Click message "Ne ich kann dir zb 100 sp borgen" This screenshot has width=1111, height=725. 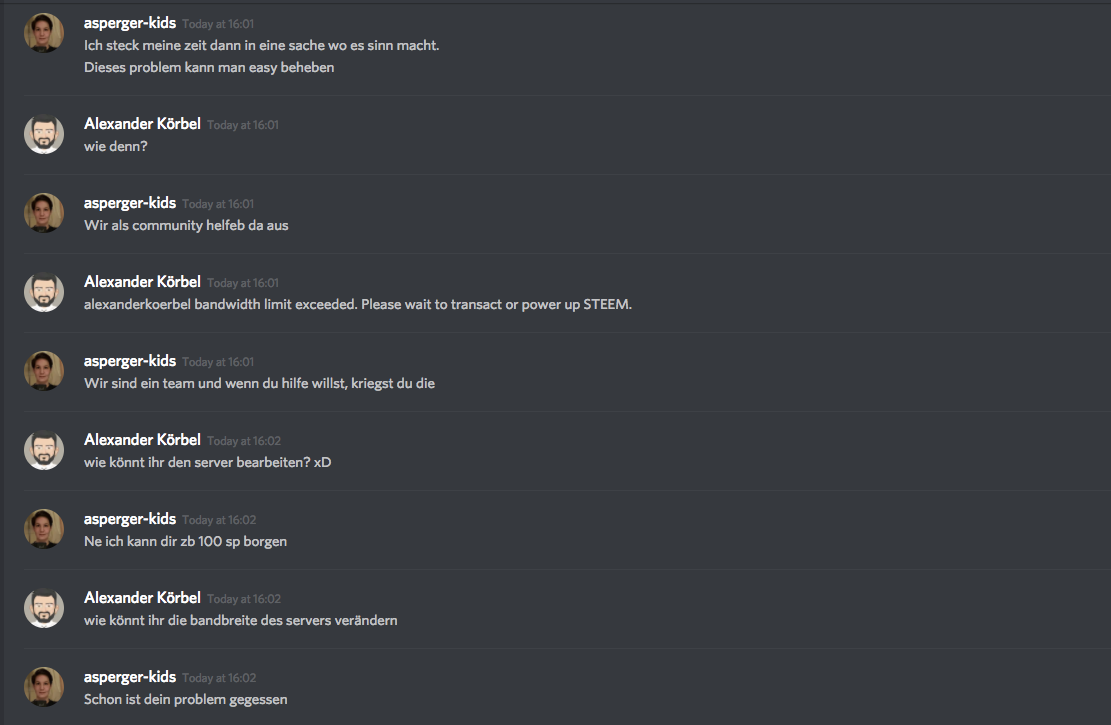[186, 541]
